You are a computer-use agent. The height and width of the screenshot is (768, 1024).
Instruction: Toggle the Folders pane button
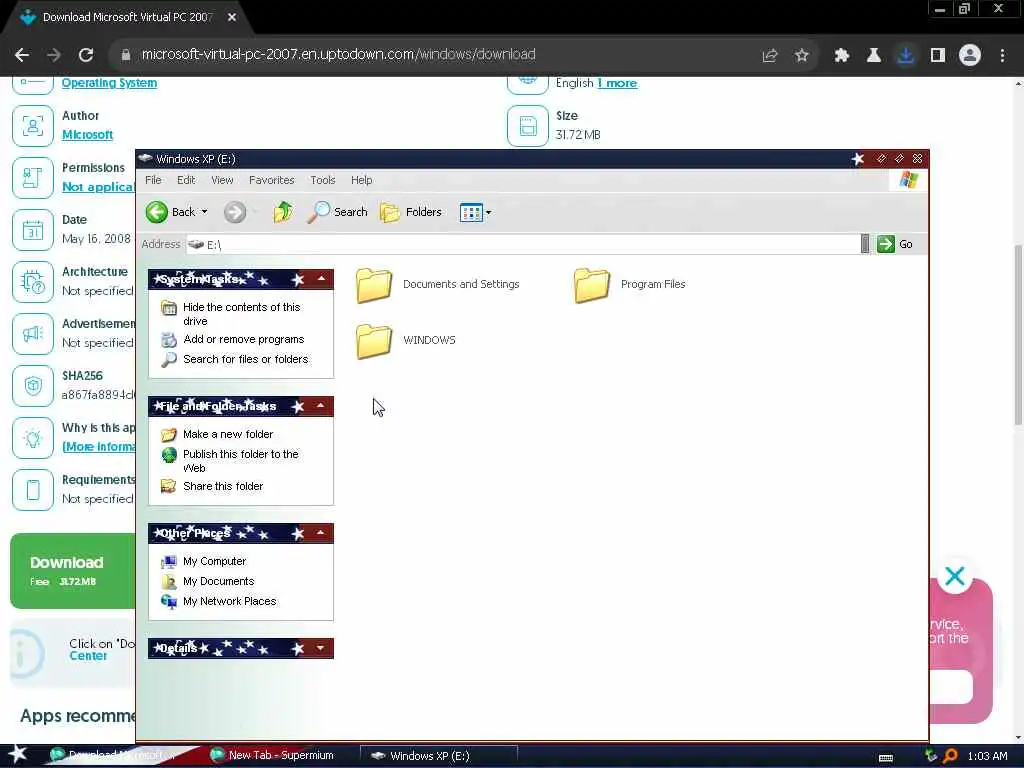[411, 212]
